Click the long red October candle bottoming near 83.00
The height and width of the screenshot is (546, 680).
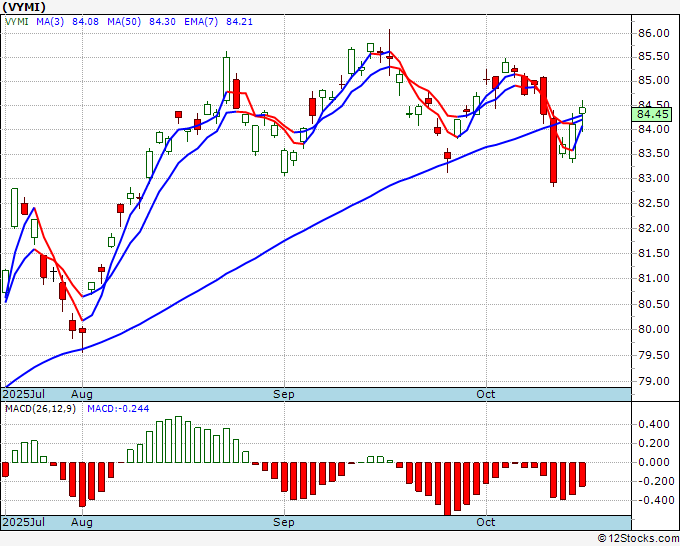pyautogui.click(x=553, y=150)
